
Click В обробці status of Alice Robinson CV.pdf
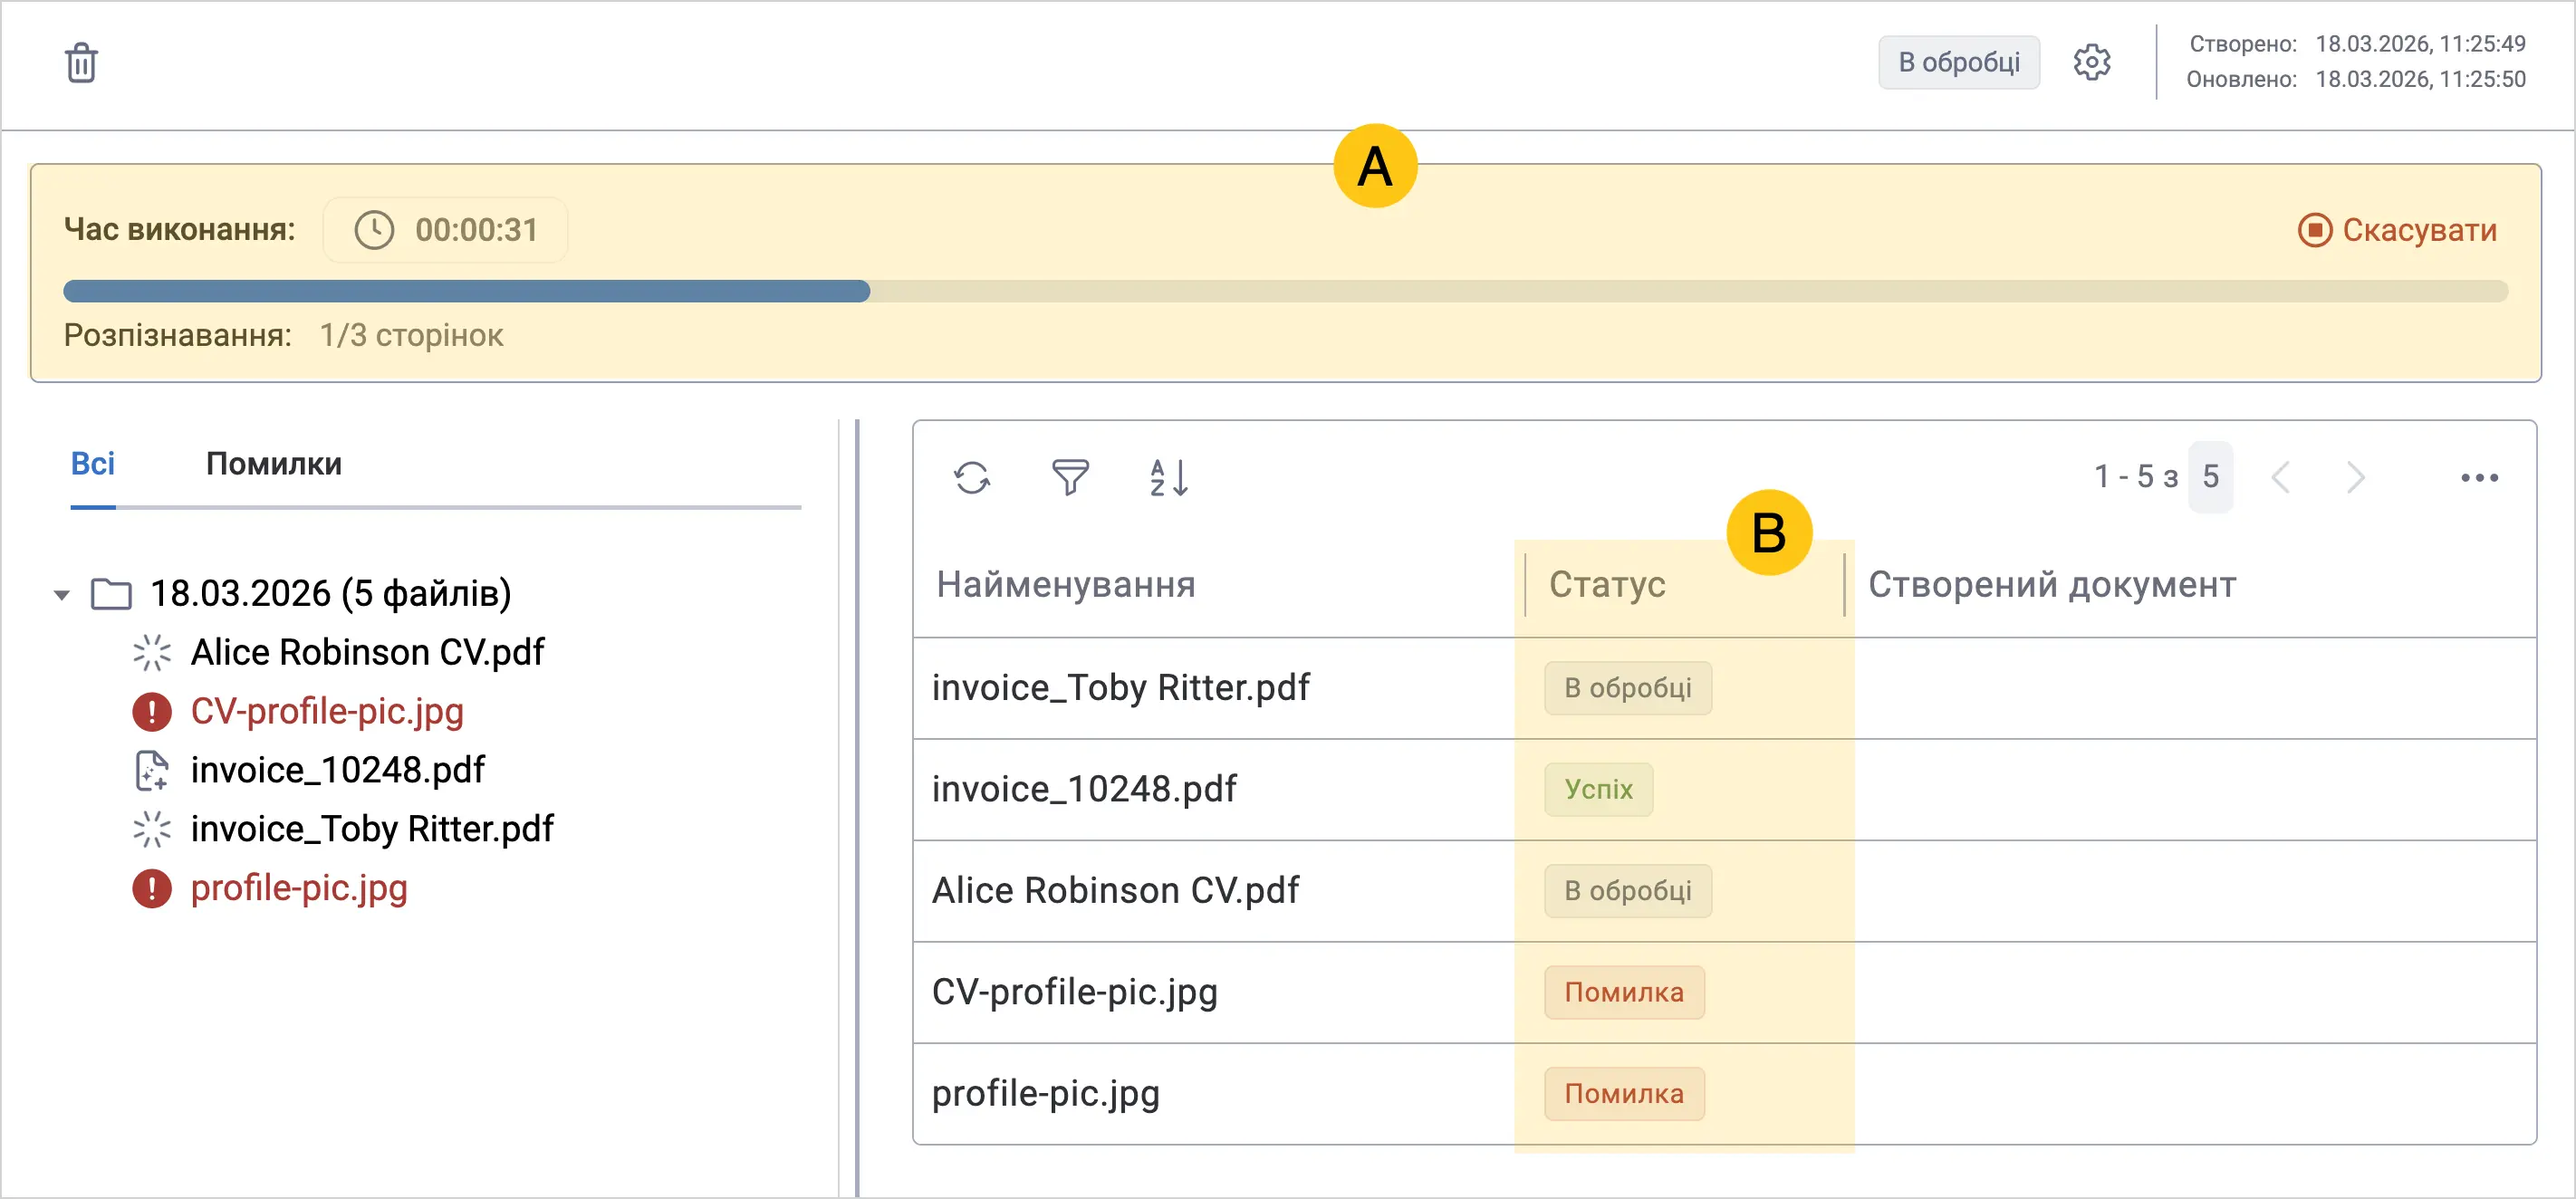click(1628, 890)
